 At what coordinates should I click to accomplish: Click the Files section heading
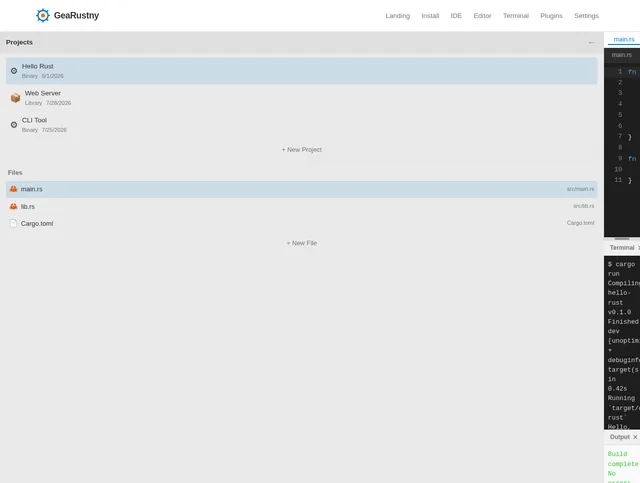coord(15,173)
